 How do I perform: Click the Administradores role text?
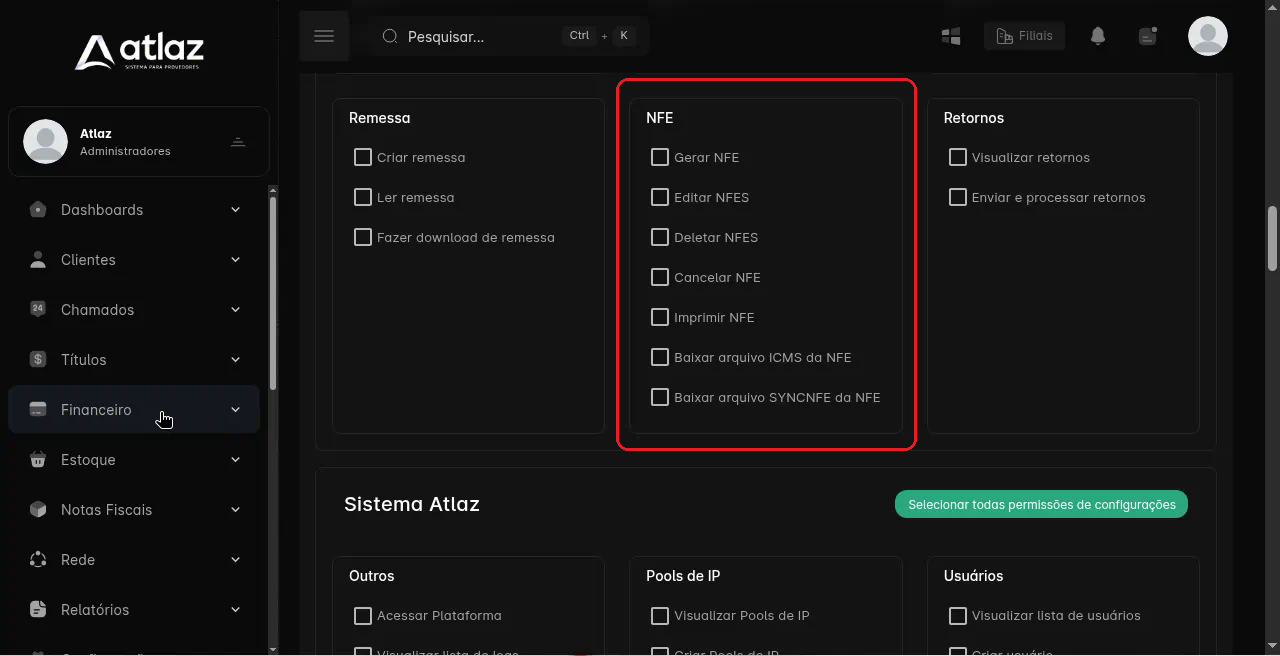(x=125, y=151)
